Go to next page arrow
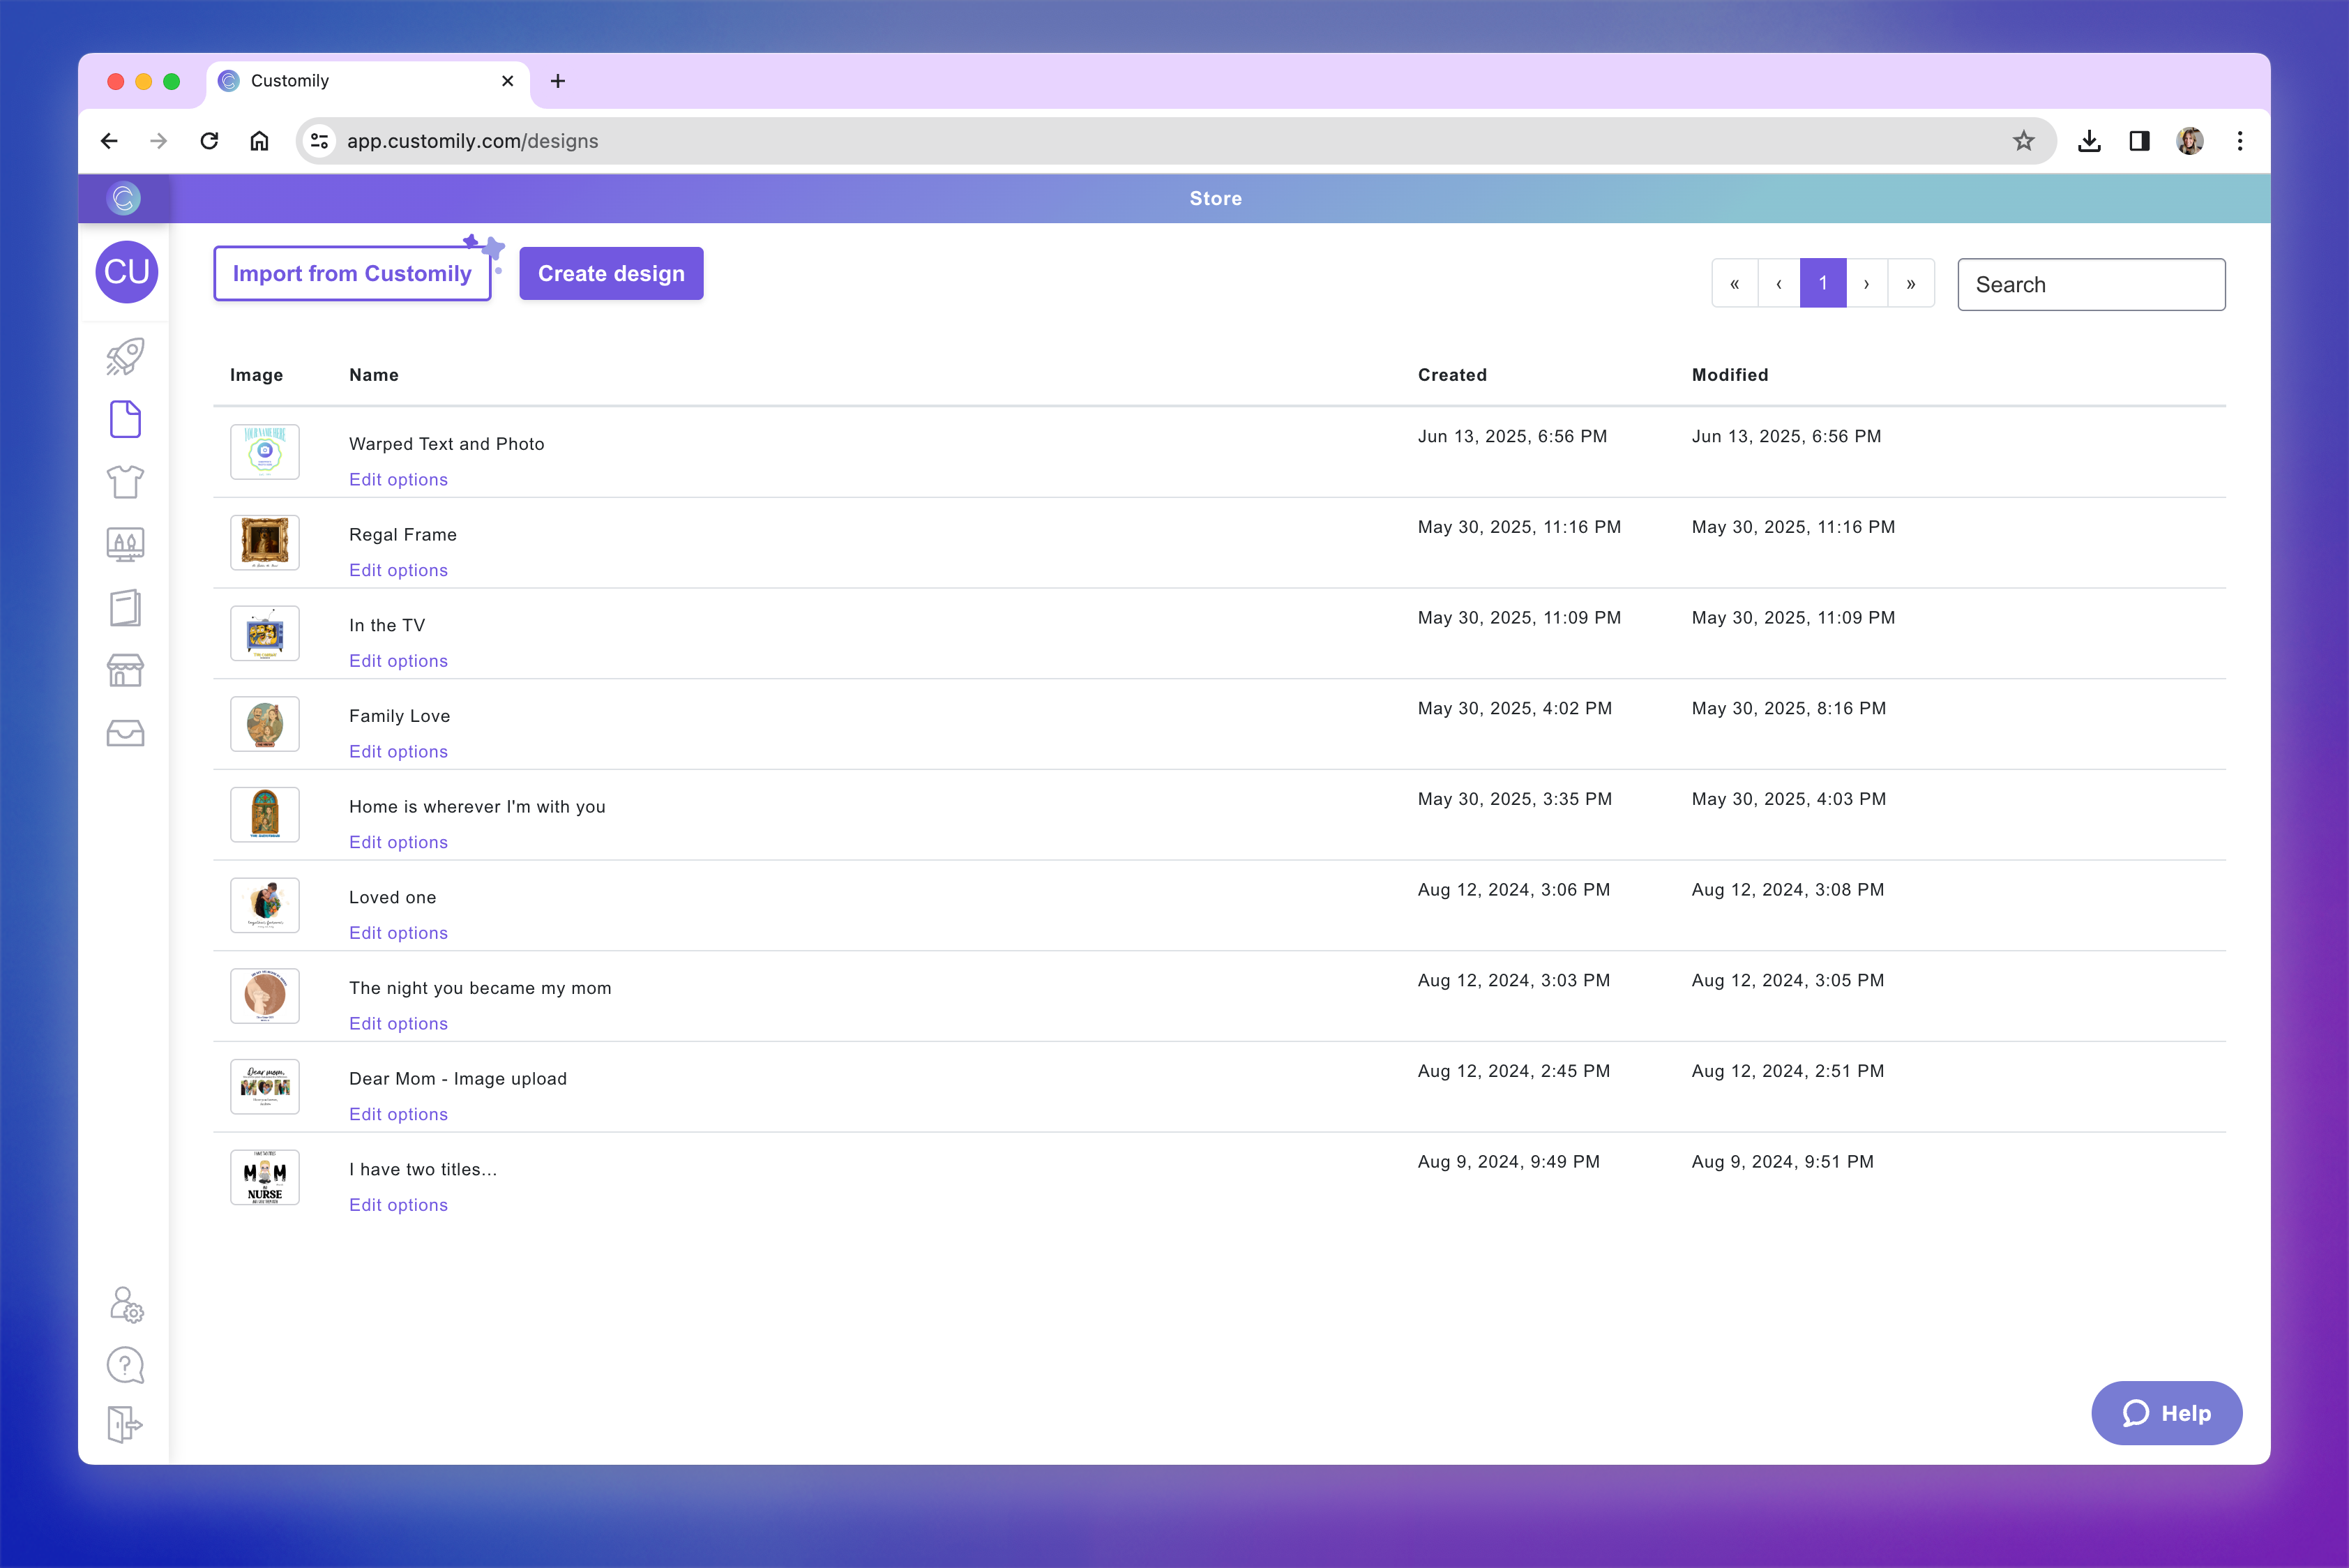The image size is (2349, 1568). coord(1866,284)
